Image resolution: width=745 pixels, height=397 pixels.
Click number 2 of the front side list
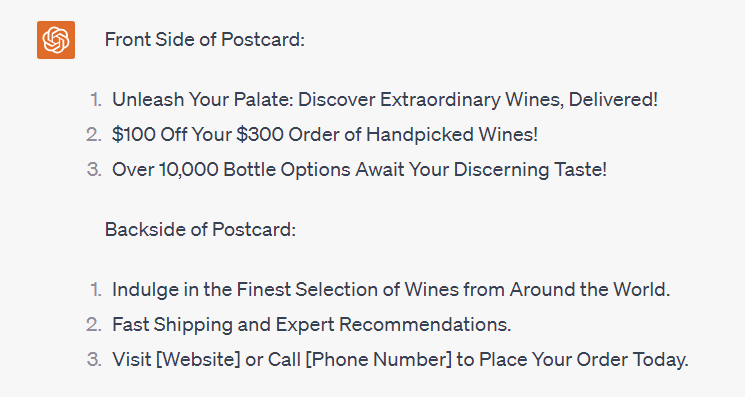94,134
